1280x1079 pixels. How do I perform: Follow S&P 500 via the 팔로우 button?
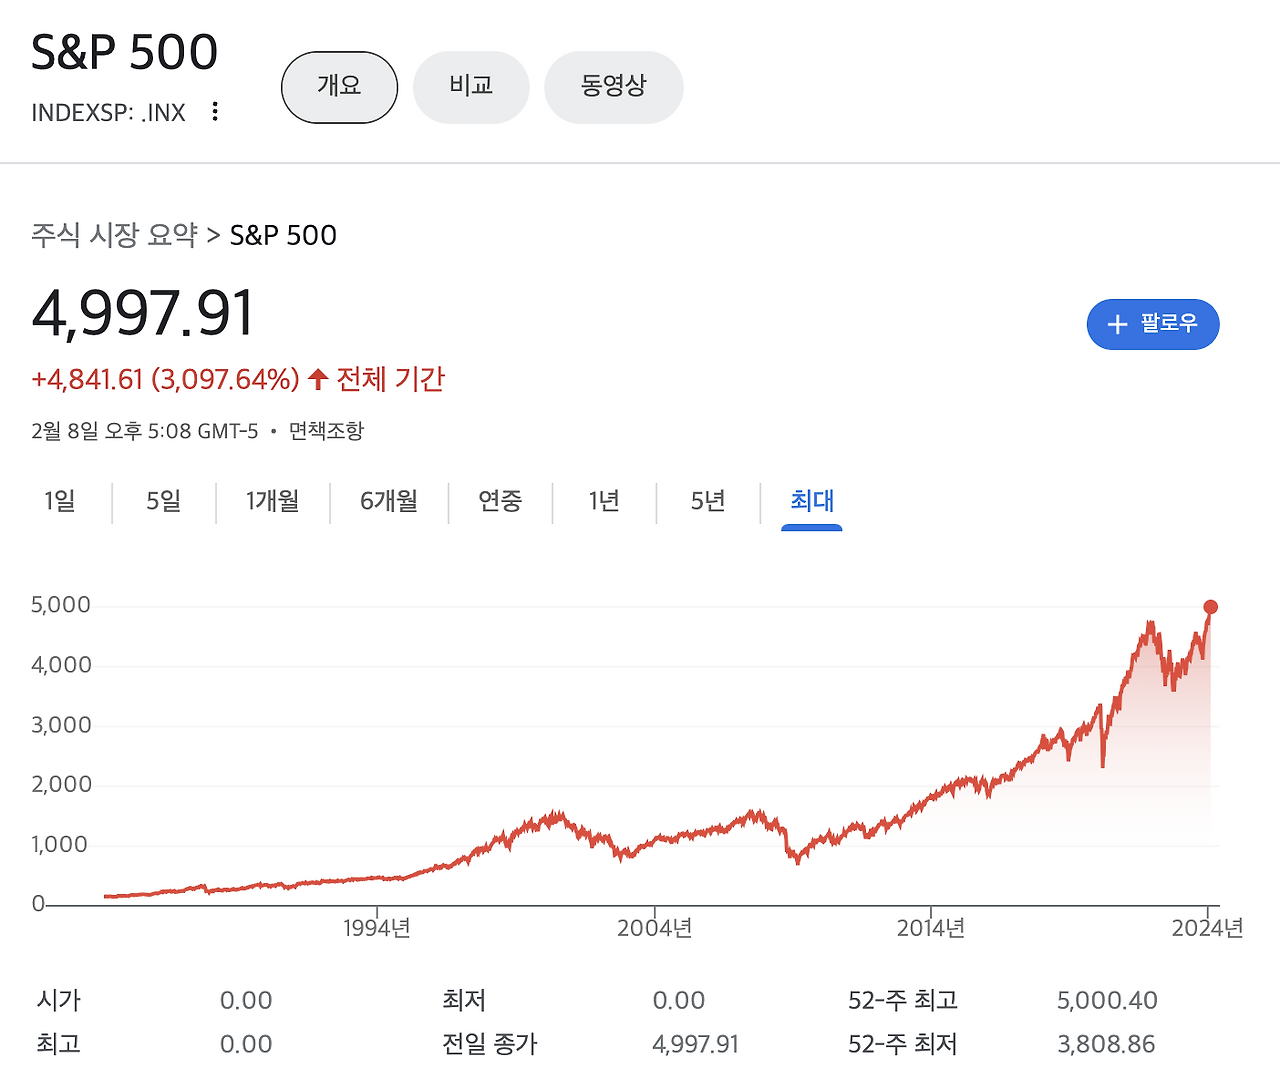(x=1153, y=324)
